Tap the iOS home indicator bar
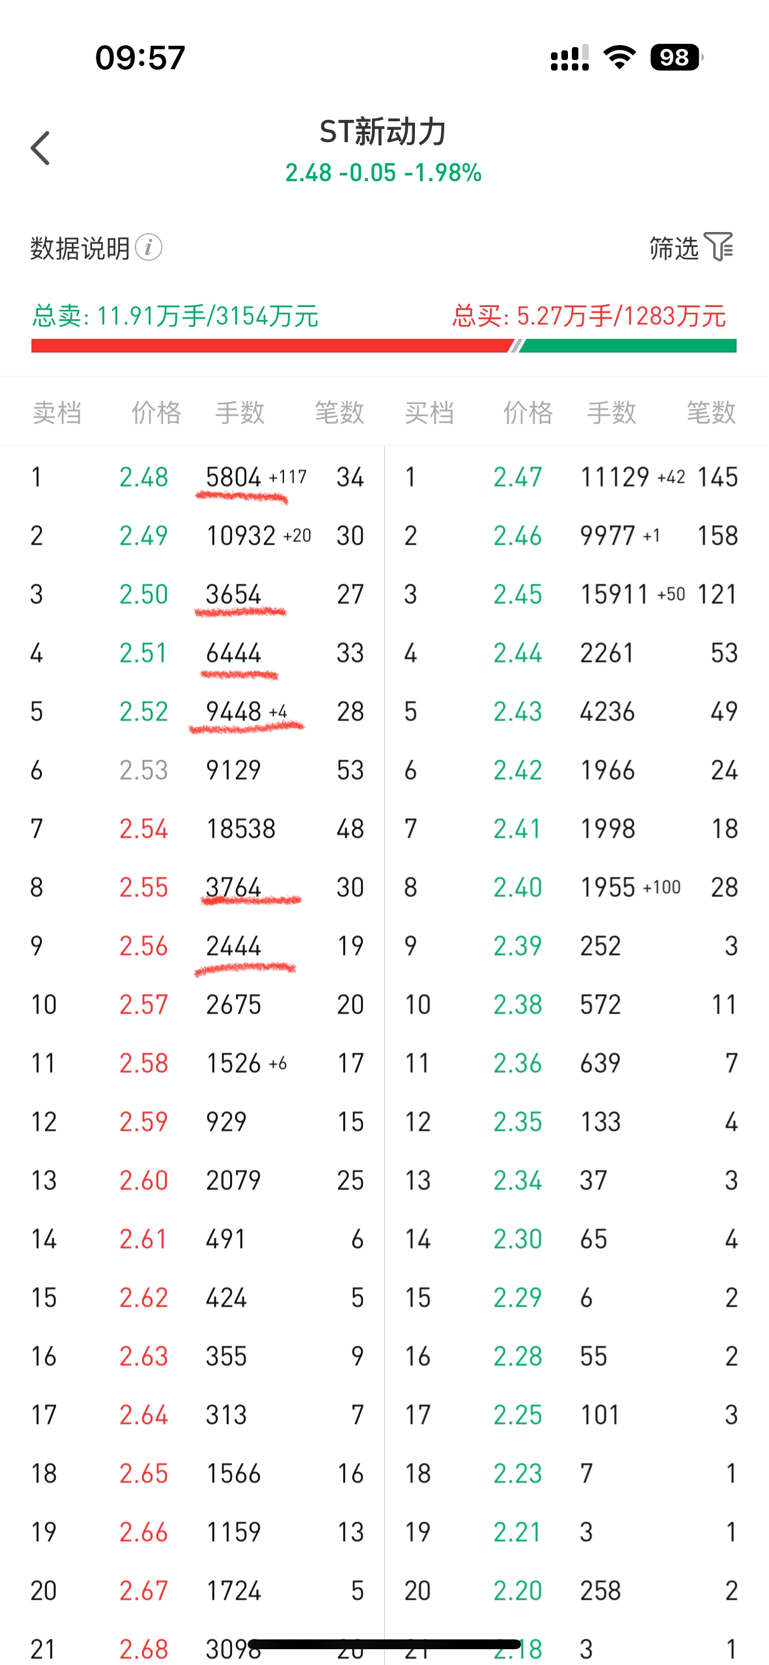Viewport: 769px width, 1665px height. point(384,1644)
